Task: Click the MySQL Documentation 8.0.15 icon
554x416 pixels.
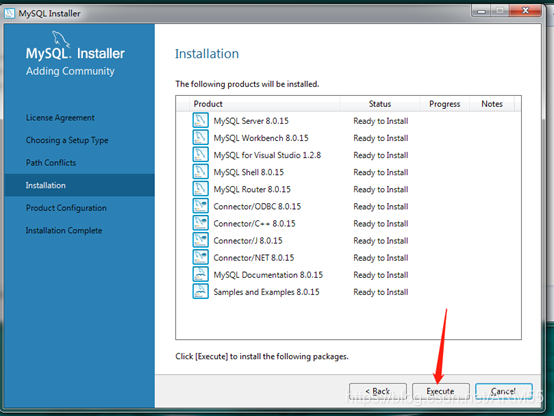Action: [x=200, y=274]
